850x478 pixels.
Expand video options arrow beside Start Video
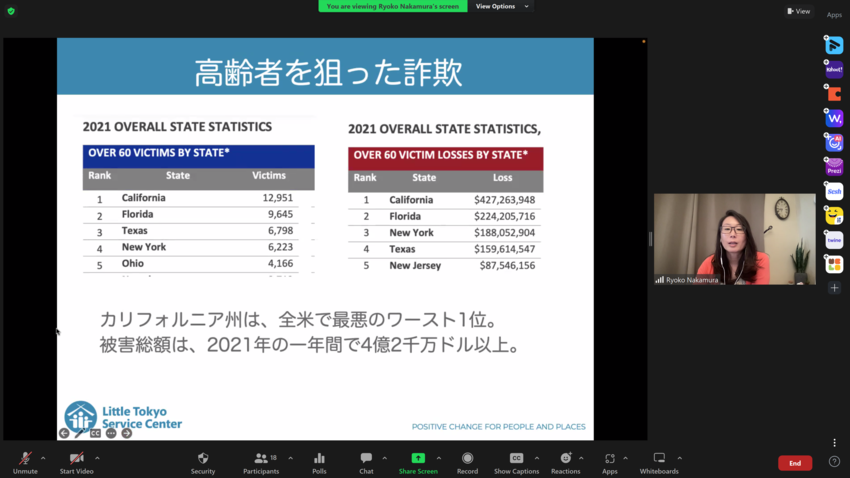(x=98, y=458)
